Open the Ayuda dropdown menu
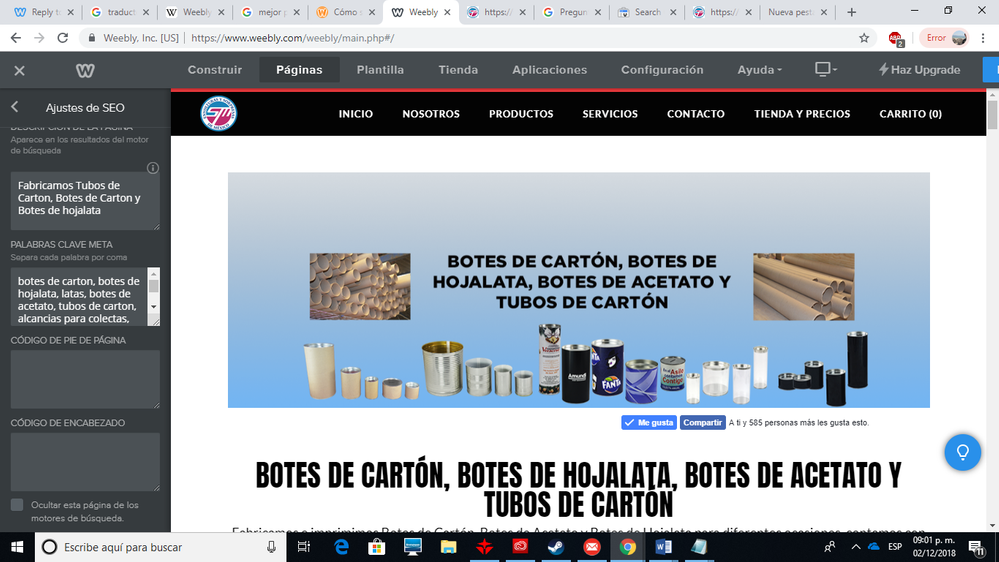Screen dimensions: 999x562 pos(759,69)
